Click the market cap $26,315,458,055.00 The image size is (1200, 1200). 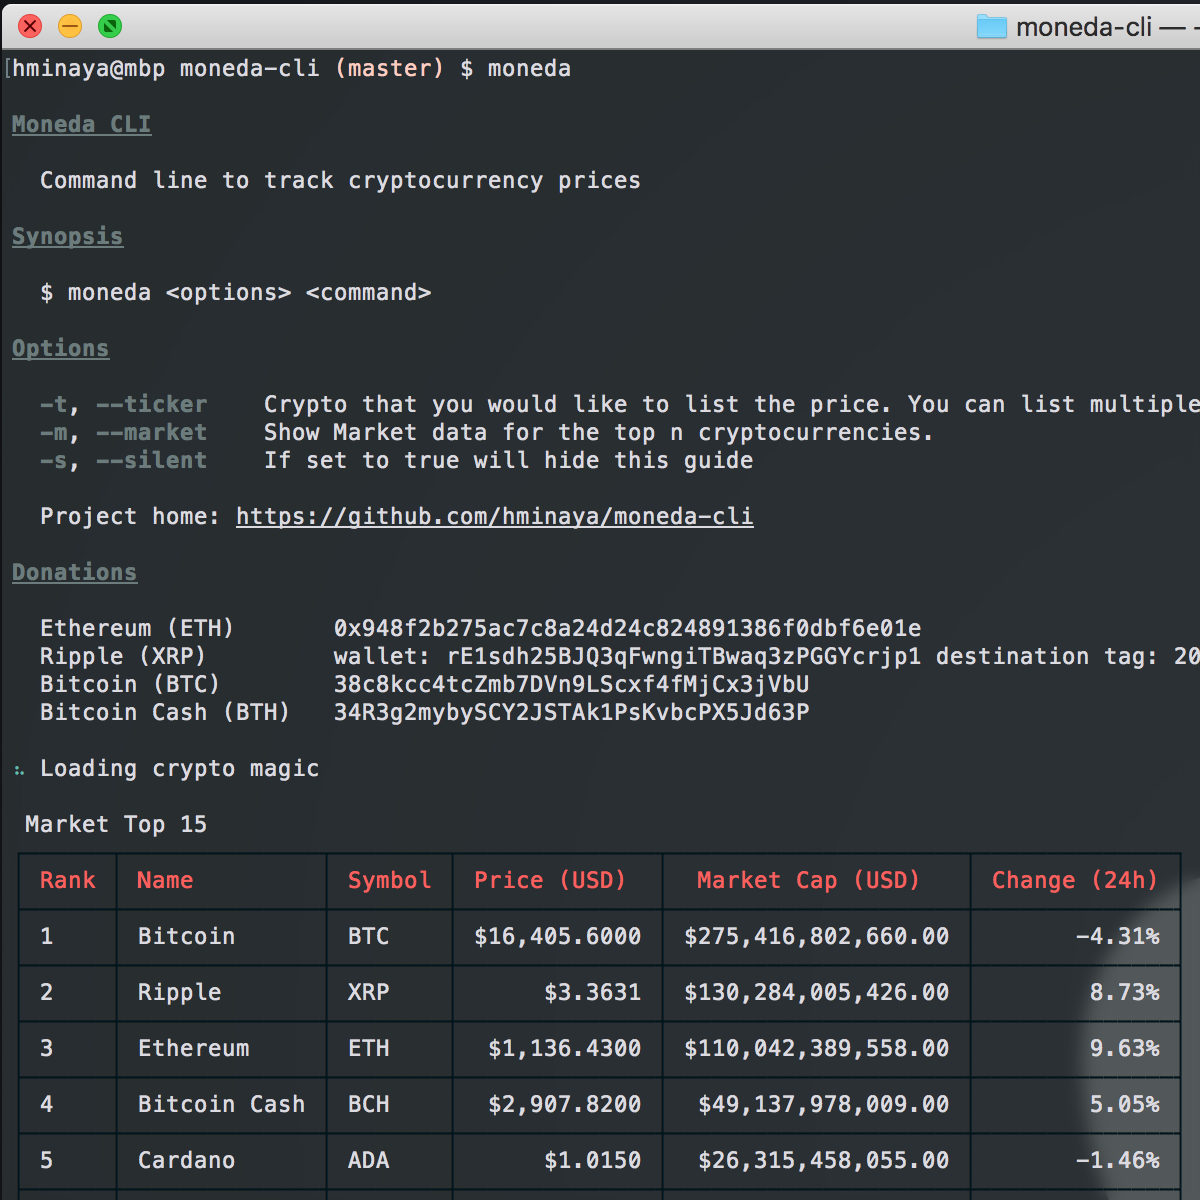[x=823, y=1160]
